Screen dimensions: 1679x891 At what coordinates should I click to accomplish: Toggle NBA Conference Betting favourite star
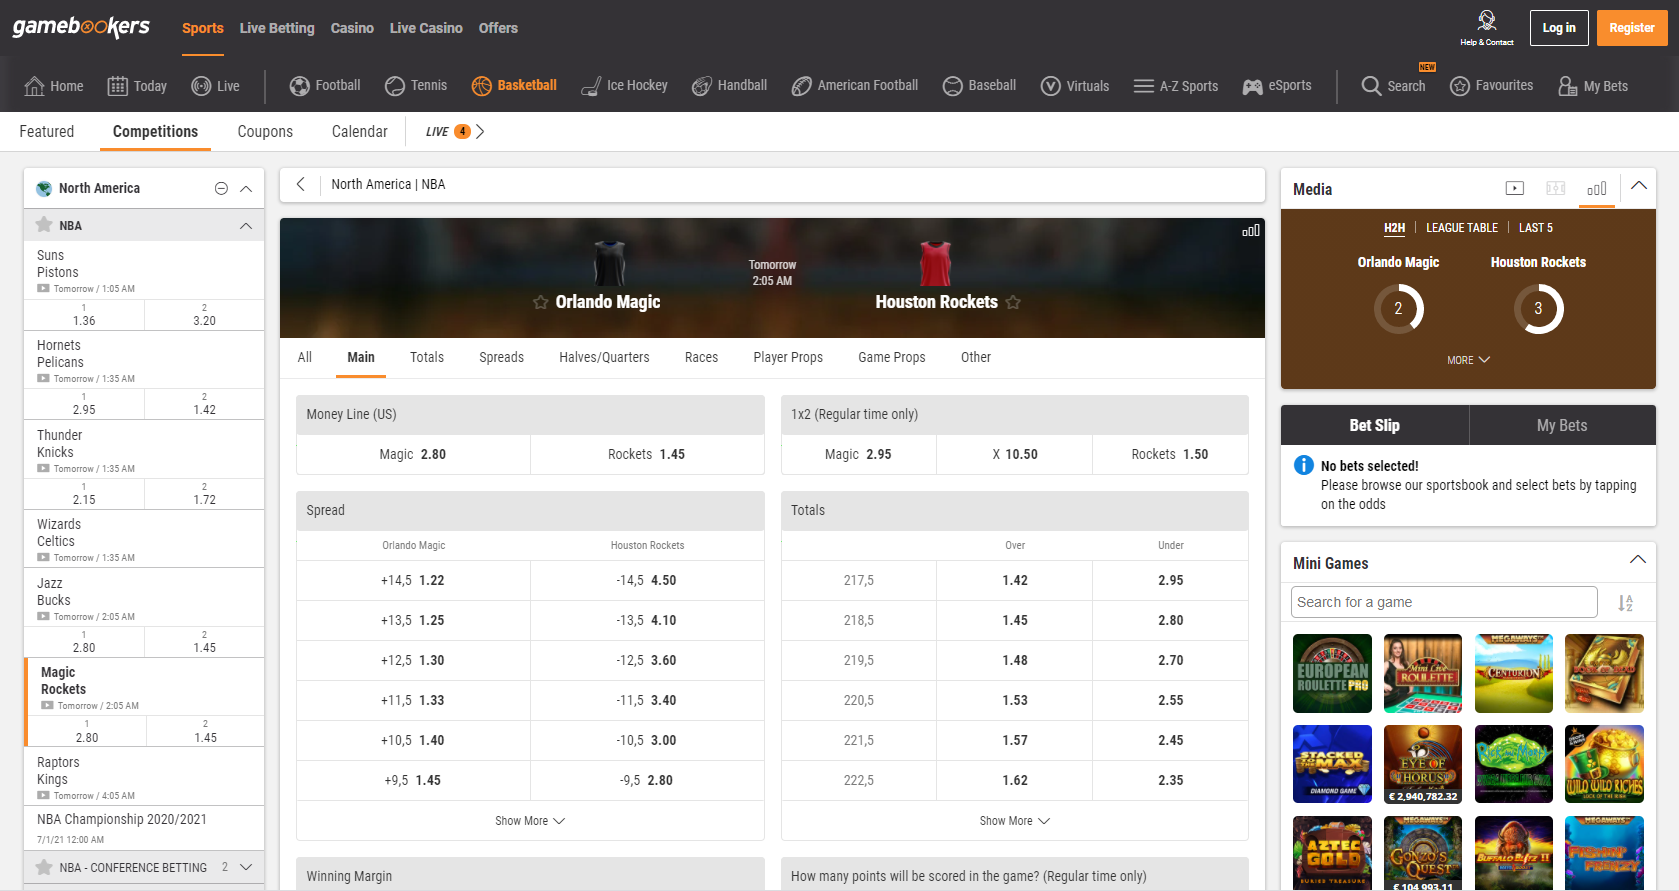[44, 867]
